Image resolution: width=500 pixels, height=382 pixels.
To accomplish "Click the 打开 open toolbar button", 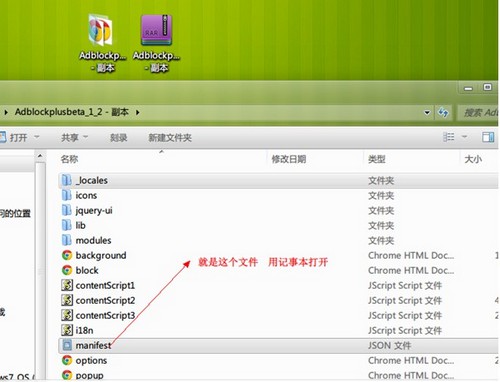I will [18, 137].
